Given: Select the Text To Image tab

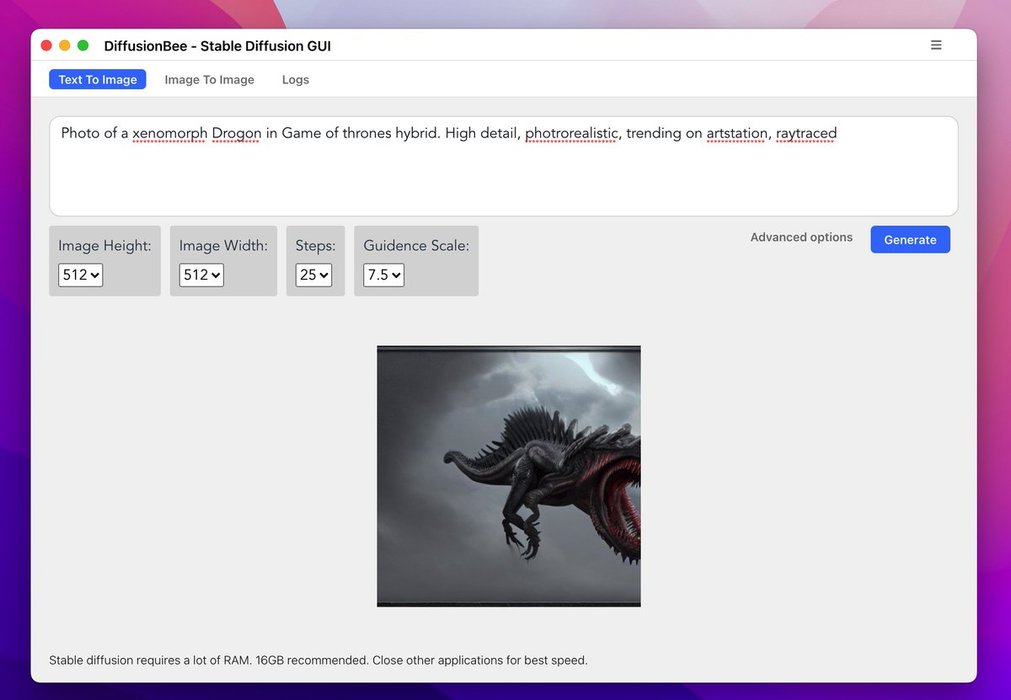Looking at the screenshot, I should pos(97,79).
